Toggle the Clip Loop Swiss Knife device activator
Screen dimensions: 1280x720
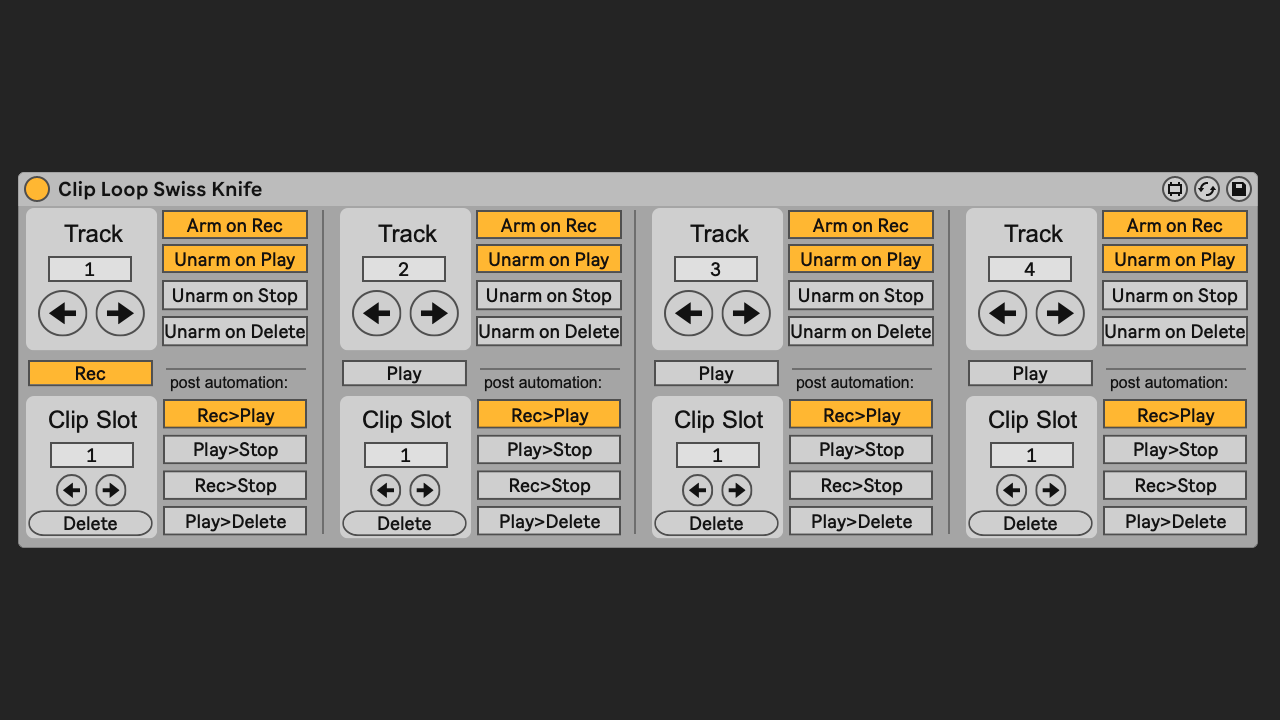[37, 189]
